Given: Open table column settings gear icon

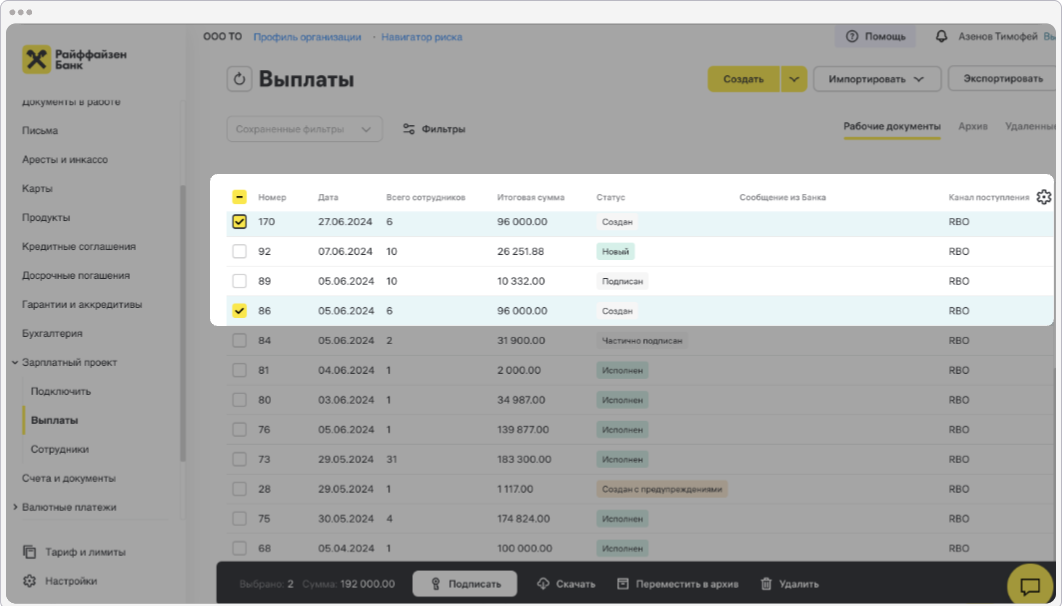Looking at the screenshot, I should (1044, 197).
